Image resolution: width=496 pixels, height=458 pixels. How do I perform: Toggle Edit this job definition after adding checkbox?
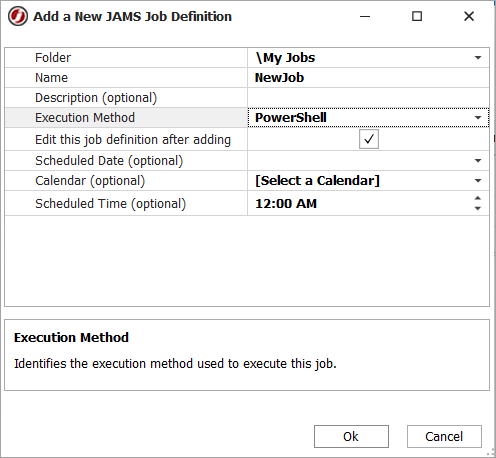(369, 139)
